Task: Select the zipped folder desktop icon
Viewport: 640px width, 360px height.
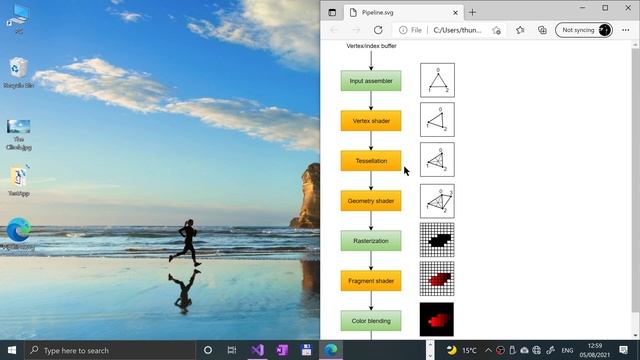Action: [19, 181]
